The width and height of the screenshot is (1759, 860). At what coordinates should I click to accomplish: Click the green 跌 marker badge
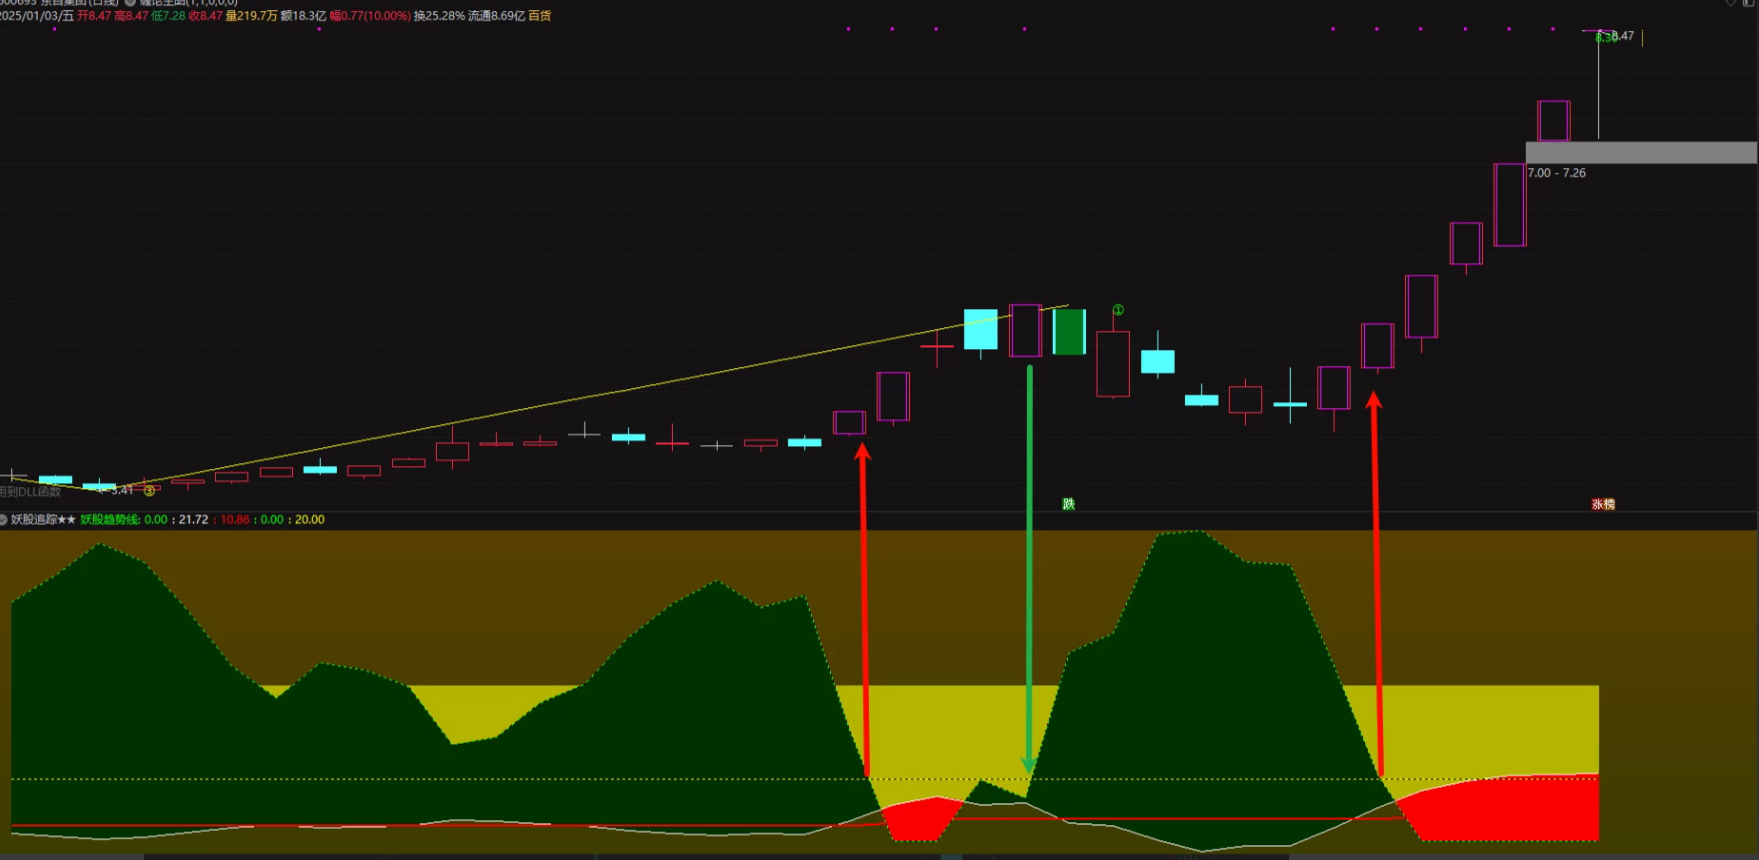[1068, 504]
